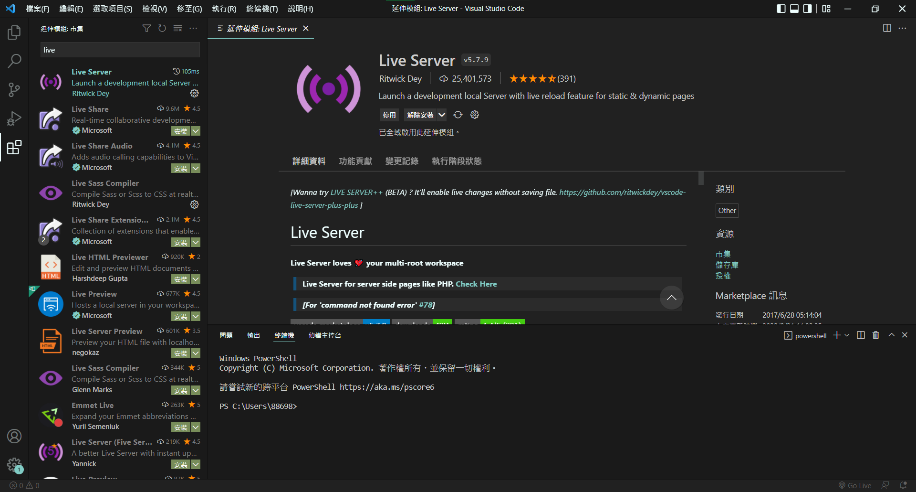Click the extension search box containing live
916x492 pixels.
pos(120,50)
